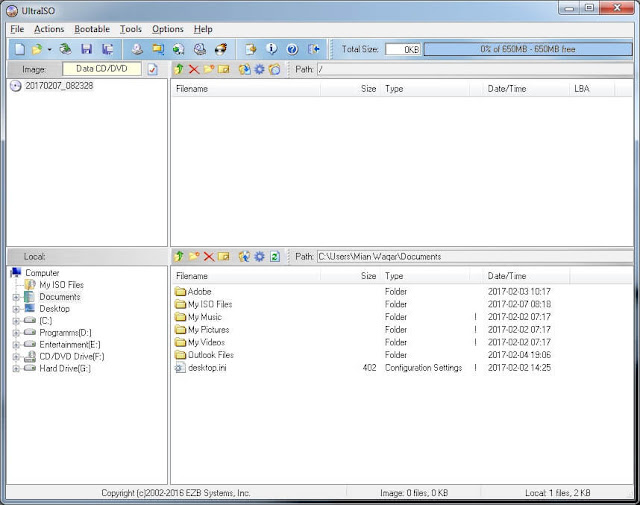Click the Mount to Virtual Drive icon
Screen dimensions: 640x505
[200, 49]
